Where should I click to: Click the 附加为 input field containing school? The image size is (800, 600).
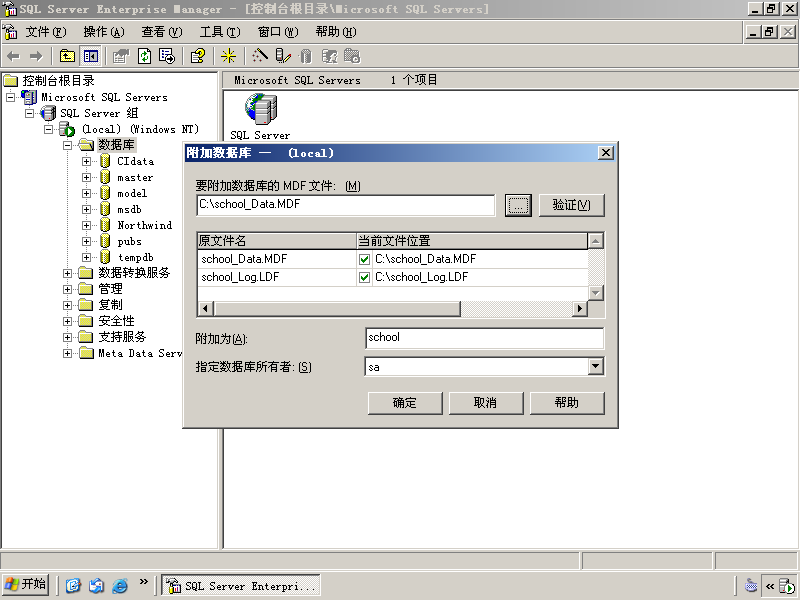click(x=484, y=338)
